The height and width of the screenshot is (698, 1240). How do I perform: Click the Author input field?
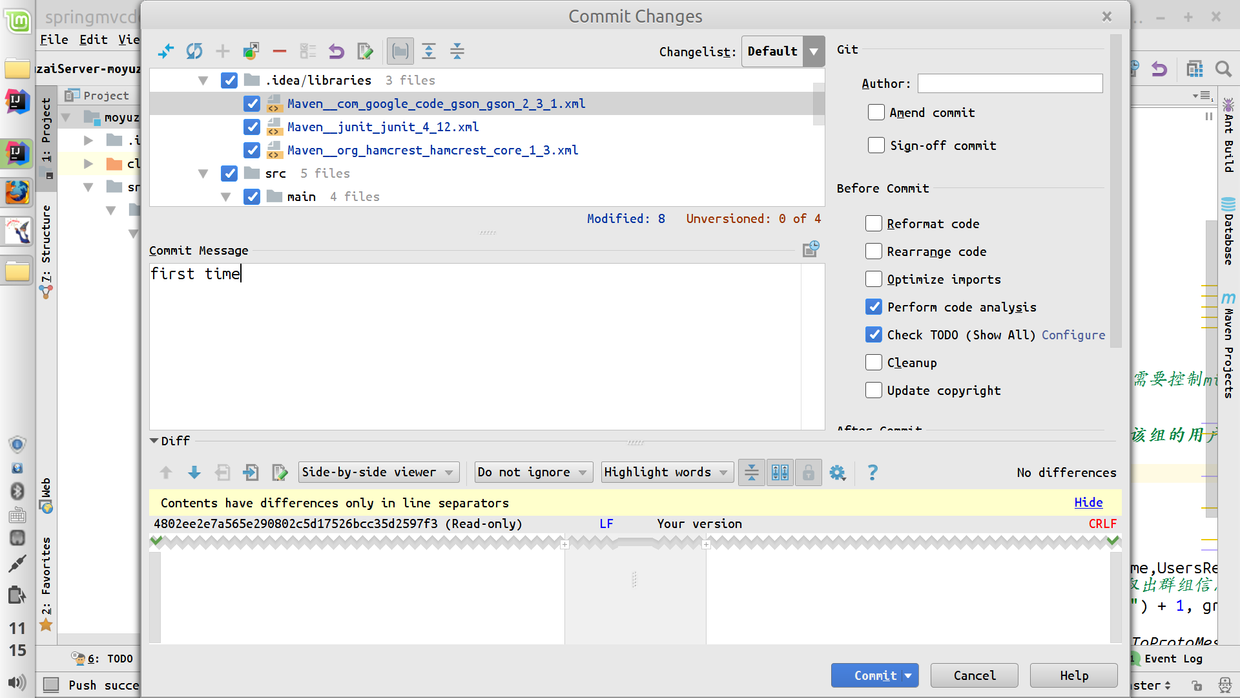tap(1010, 83)
